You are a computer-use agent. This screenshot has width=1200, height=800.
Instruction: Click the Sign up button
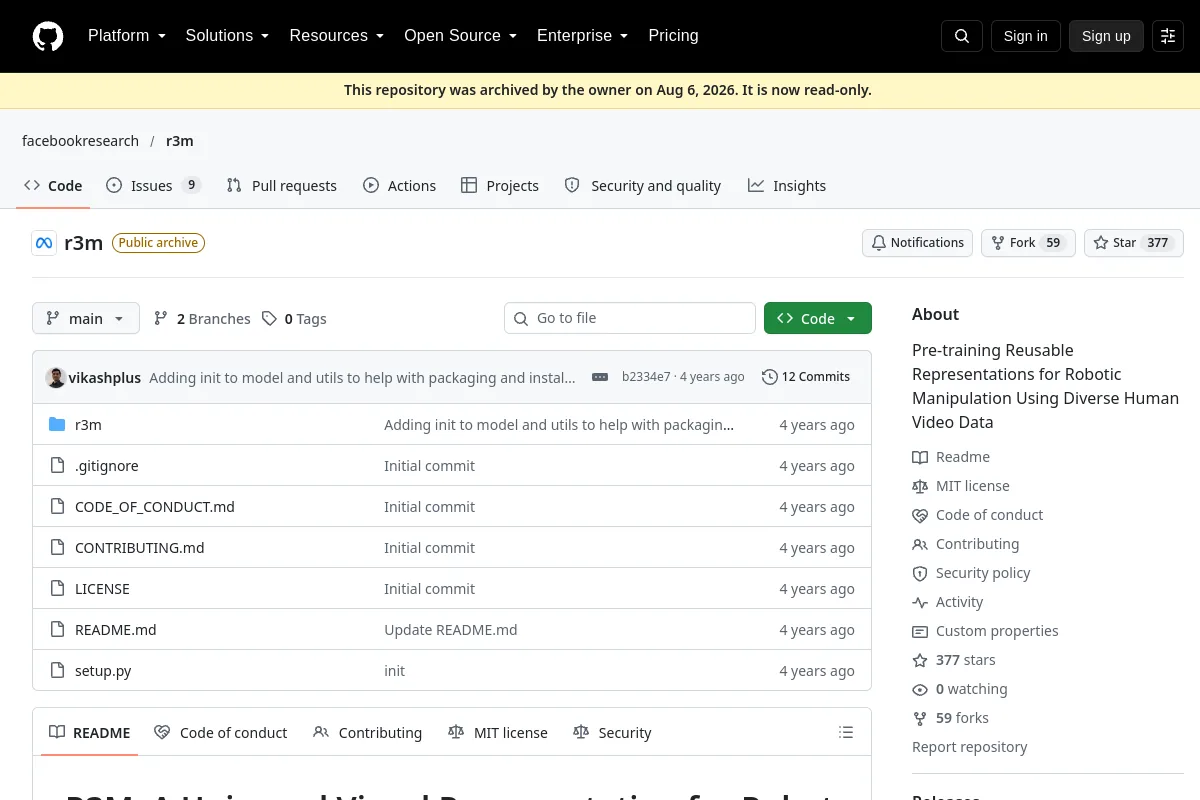[x=1106, y=36]
